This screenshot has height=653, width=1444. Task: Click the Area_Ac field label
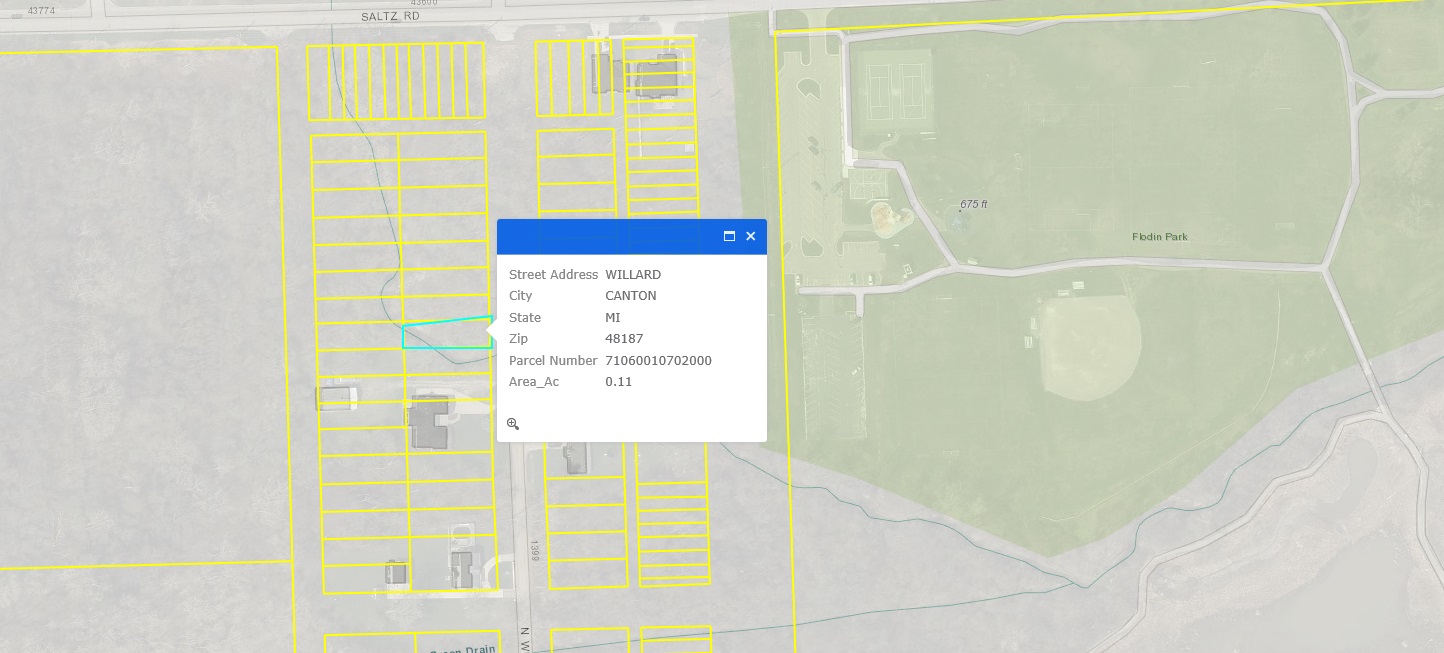click(x=534, y=382)
